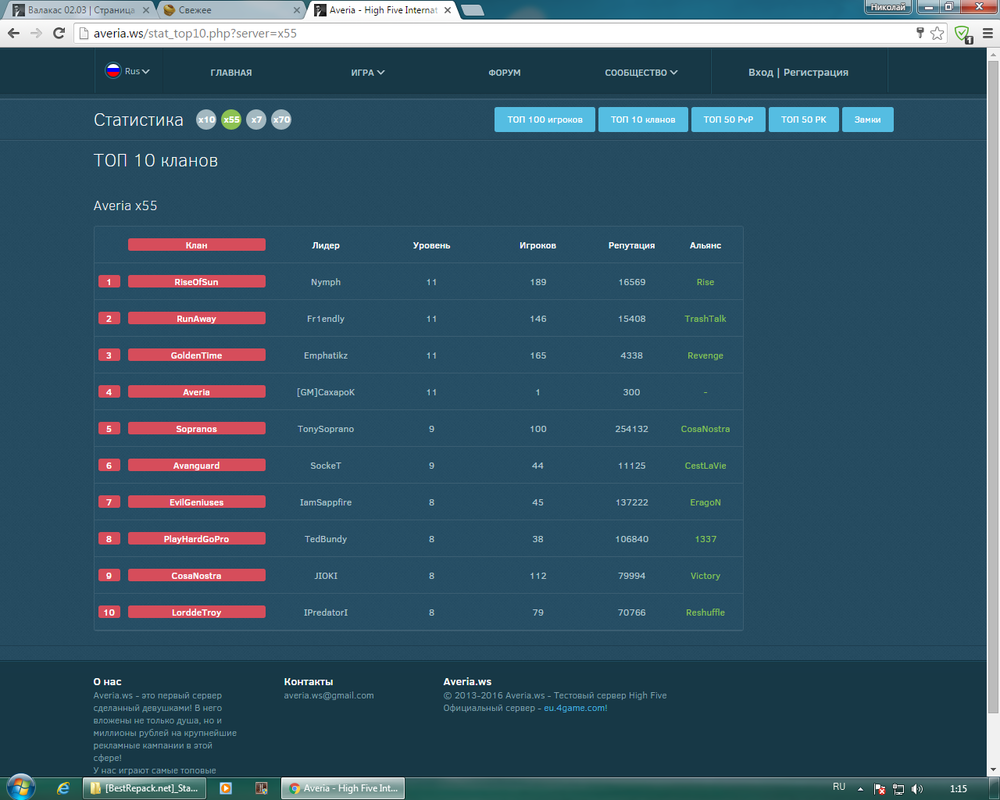Open the eu.4game.com link in the footer

574,708
